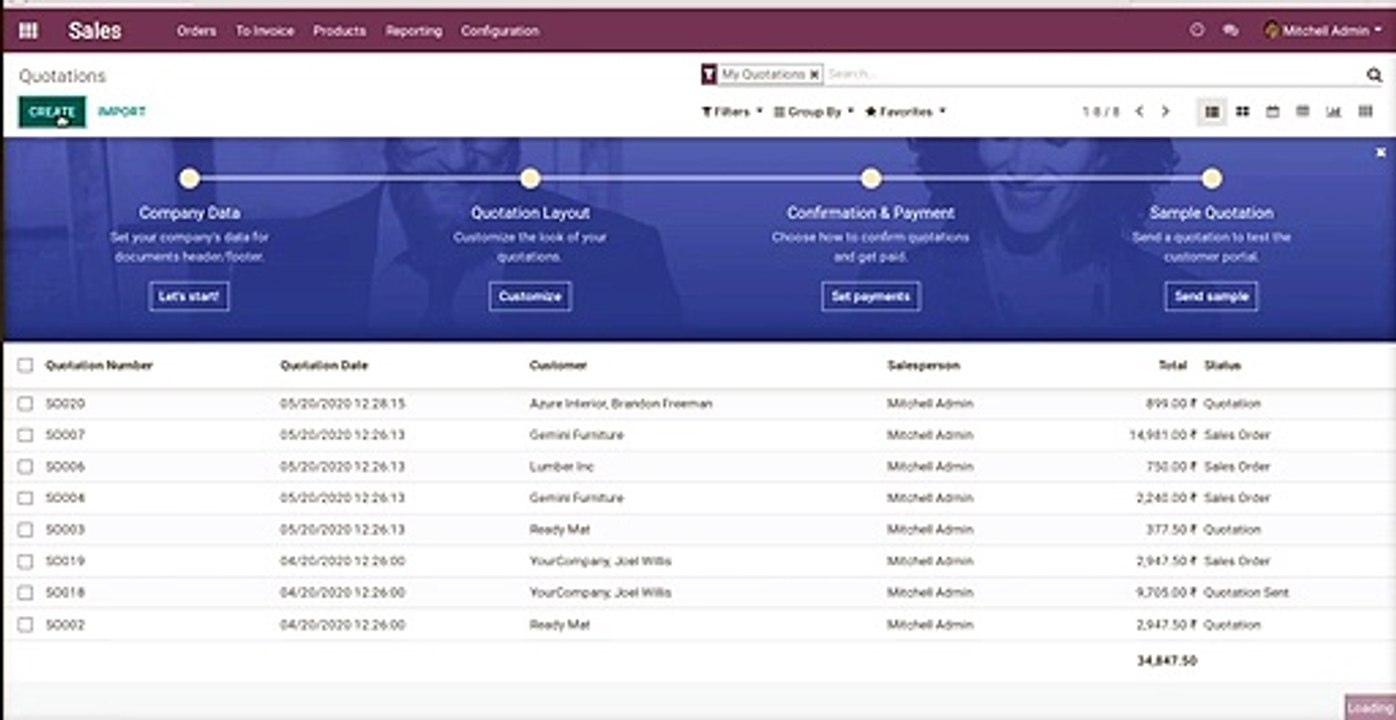
Task: Click the Set payments button
Action: click(x=871, y=297)
